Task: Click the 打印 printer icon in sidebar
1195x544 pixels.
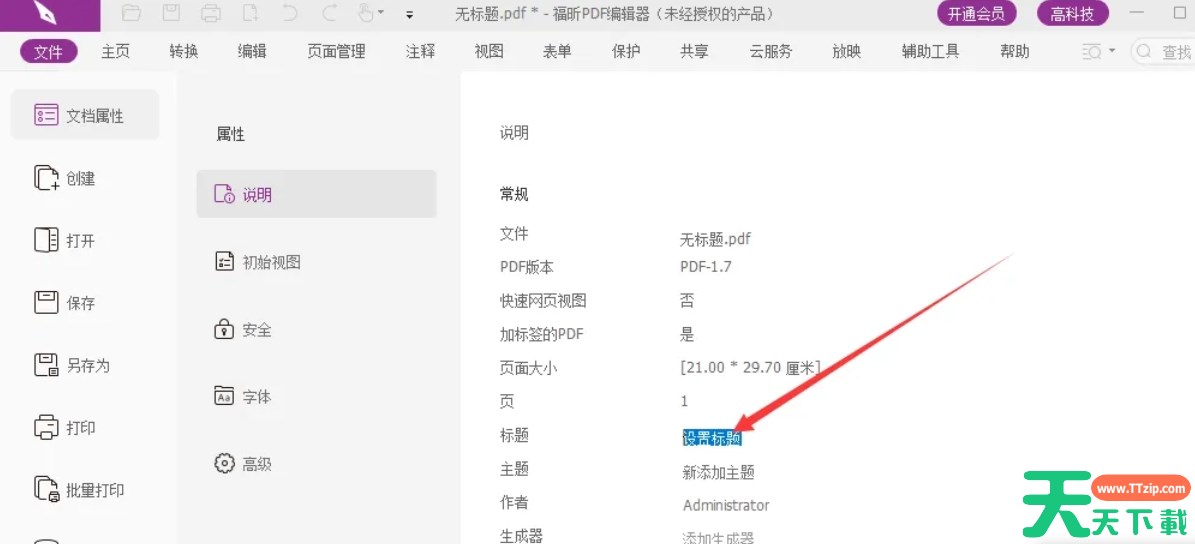Action: 46,427
